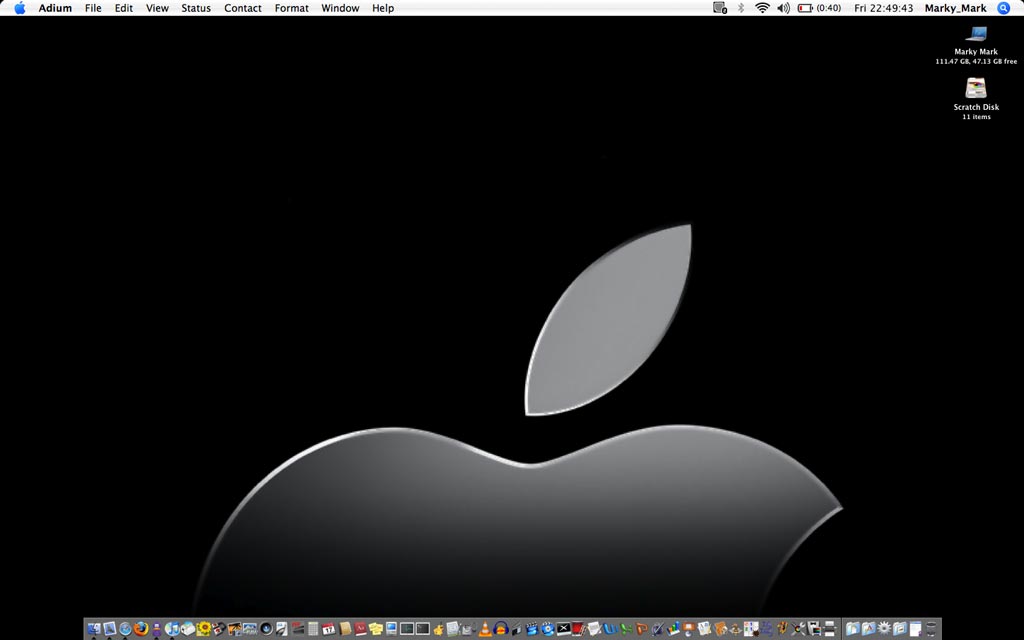Open the Terminal icon in dock
This screenshot has height=640, width=1024.
(x=423, y=630)
